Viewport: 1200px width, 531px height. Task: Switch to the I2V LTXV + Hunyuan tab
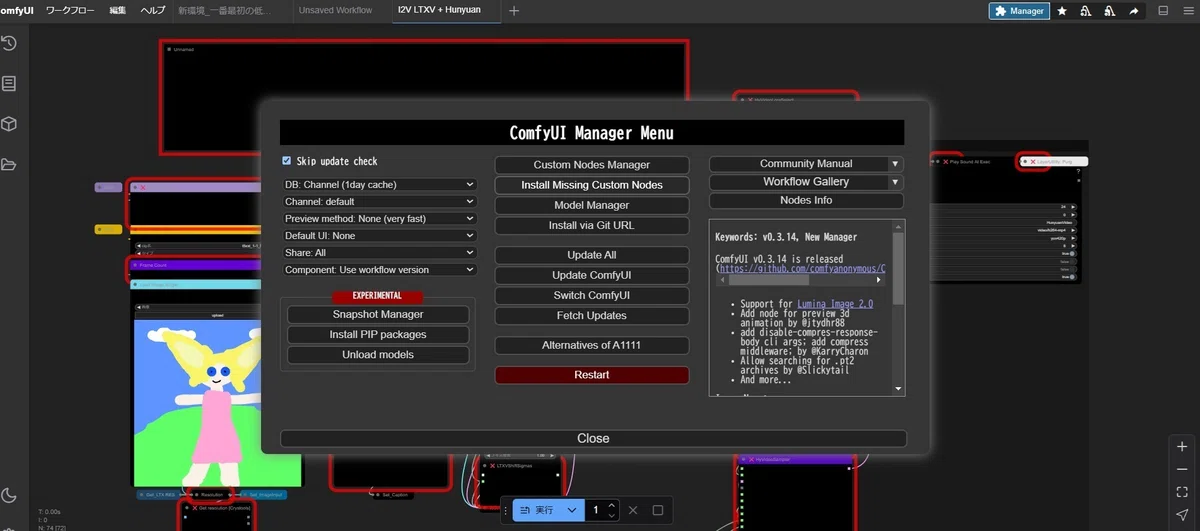coord(440,10)
